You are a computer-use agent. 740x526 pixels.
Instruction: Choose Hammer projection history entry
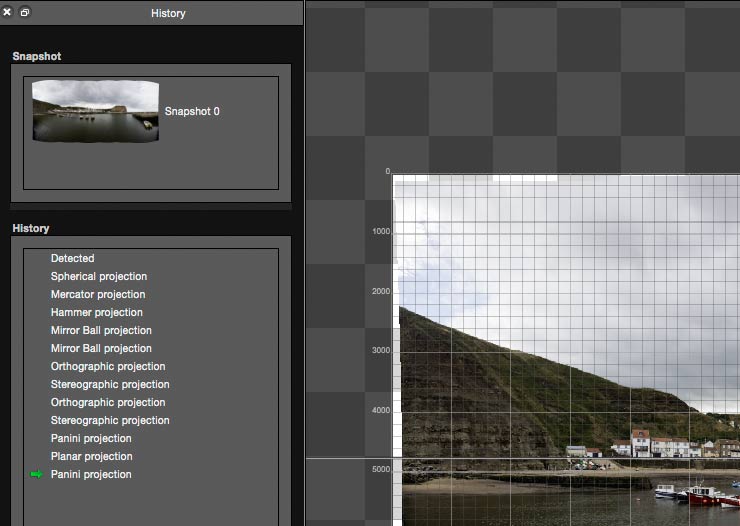[97, 312]
